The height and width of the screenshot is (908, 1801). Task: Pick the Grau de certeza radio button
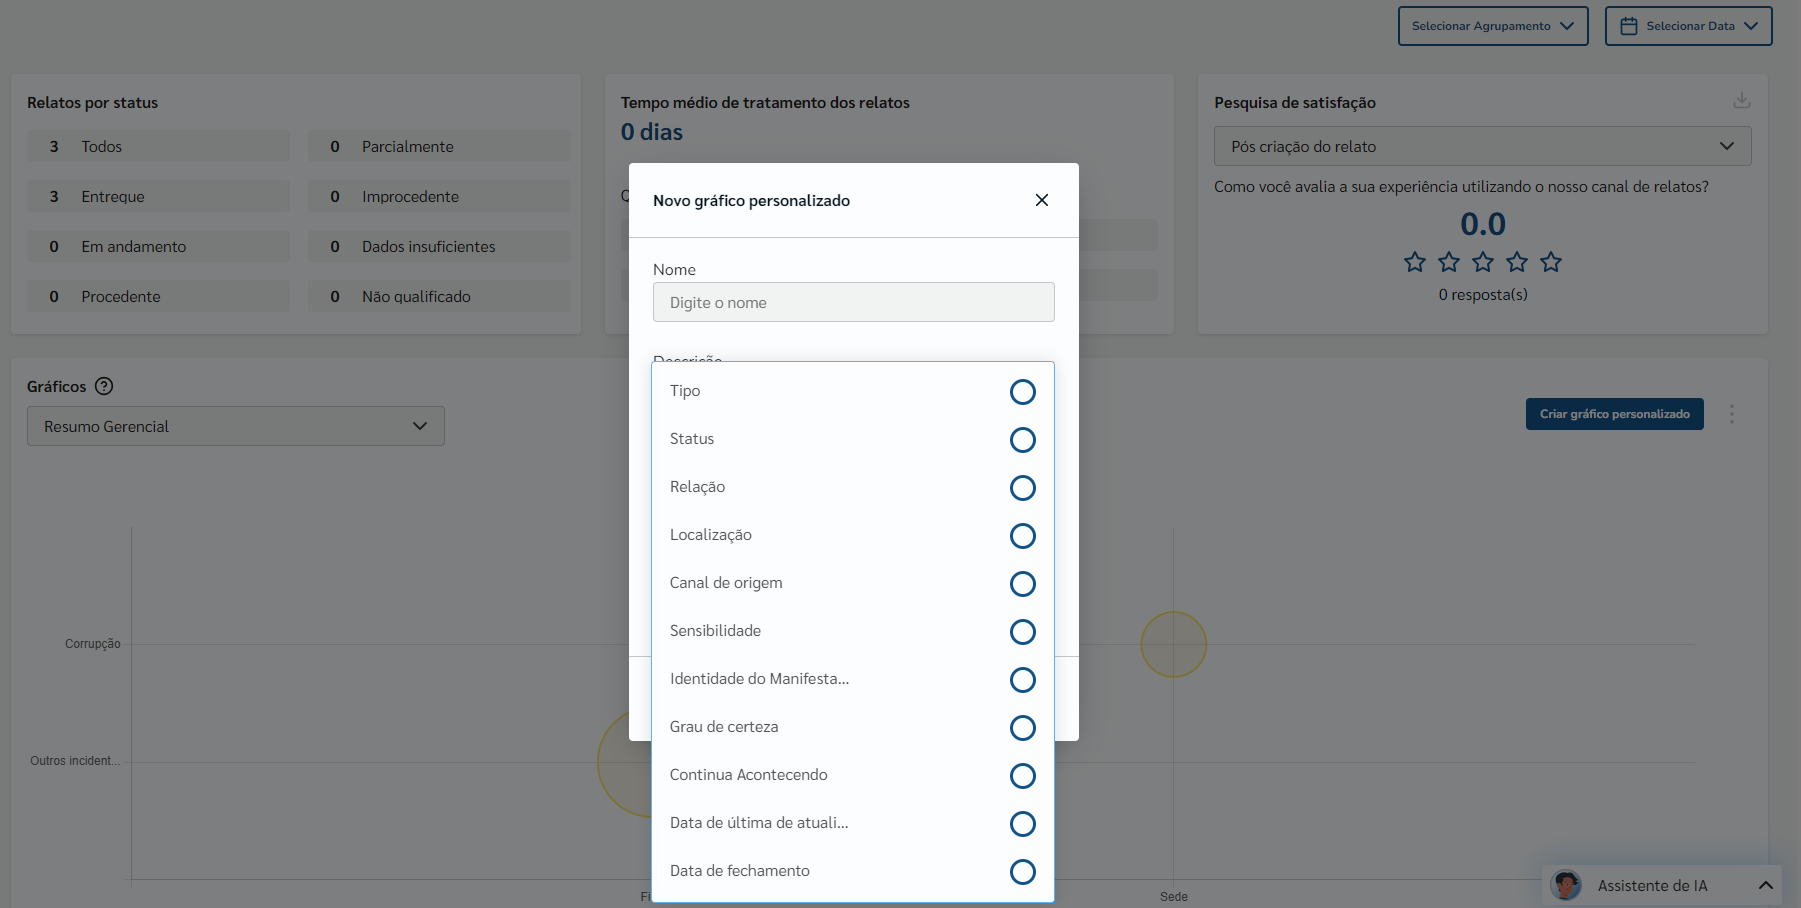click(x=1022, y=728)
